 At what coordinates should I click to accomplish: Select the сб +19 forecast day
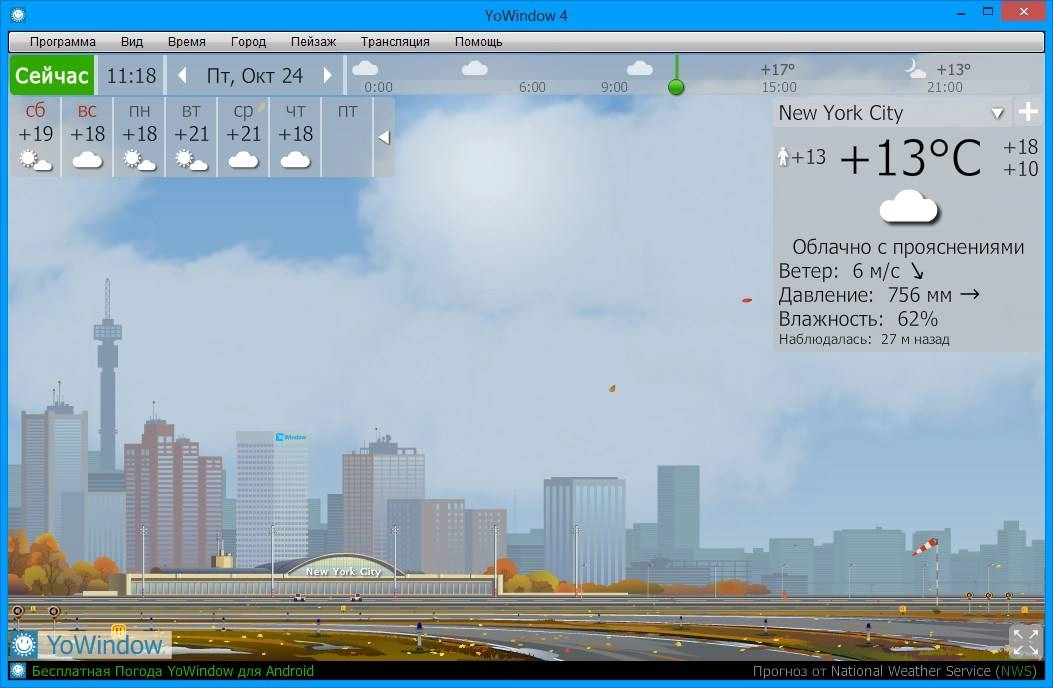click(36, 137)
